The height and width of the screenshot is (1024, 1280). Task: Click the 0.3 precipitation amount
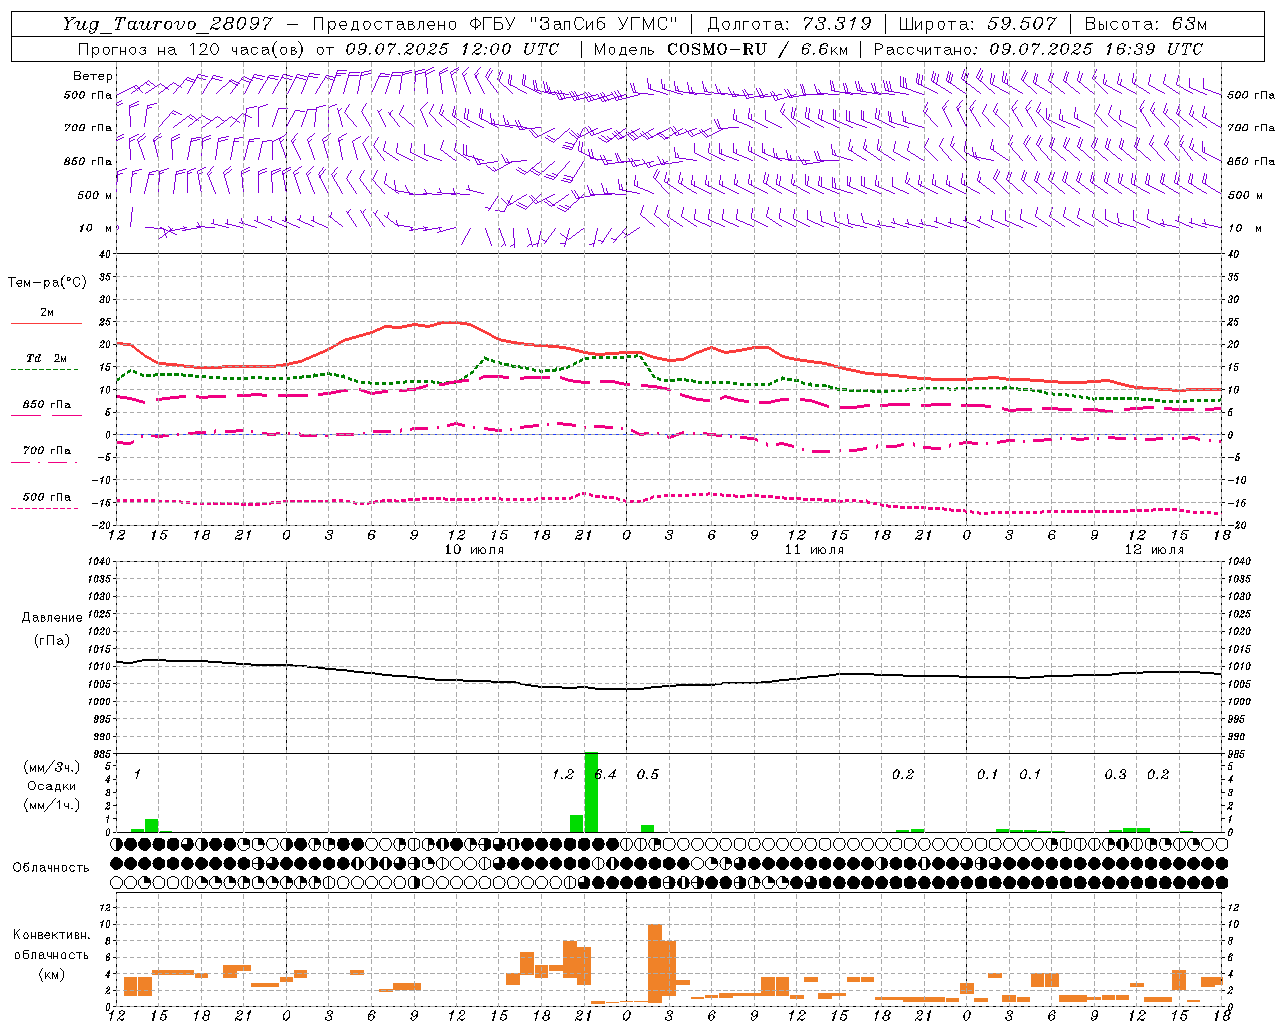coord(1116,775)
